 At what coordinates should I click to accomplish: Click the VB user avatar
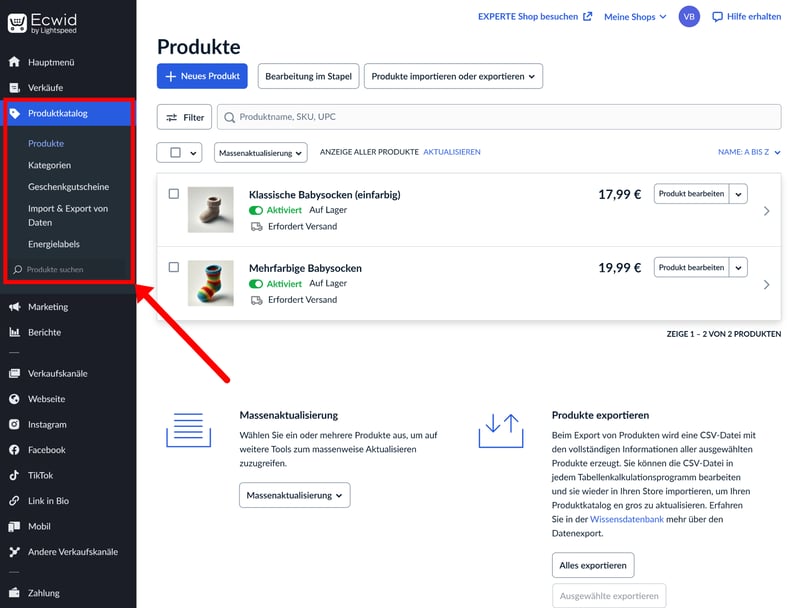coord(689,17)
